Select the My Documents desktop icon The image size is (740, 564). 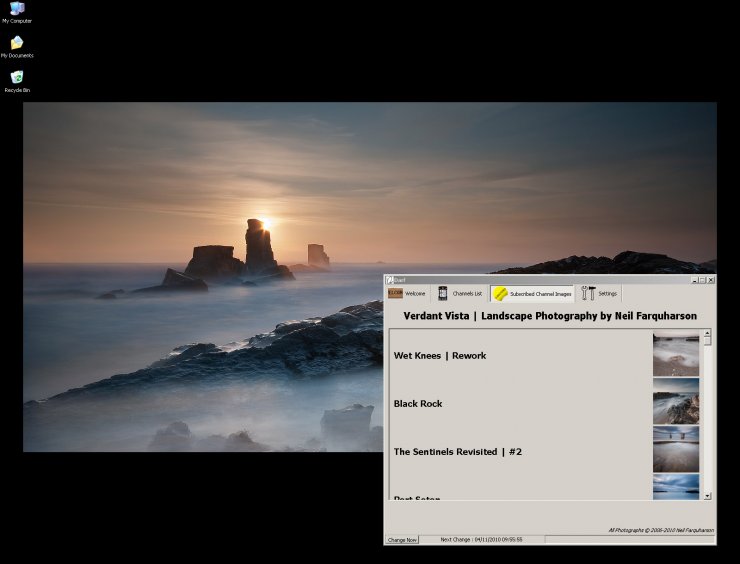coord(17,47)
